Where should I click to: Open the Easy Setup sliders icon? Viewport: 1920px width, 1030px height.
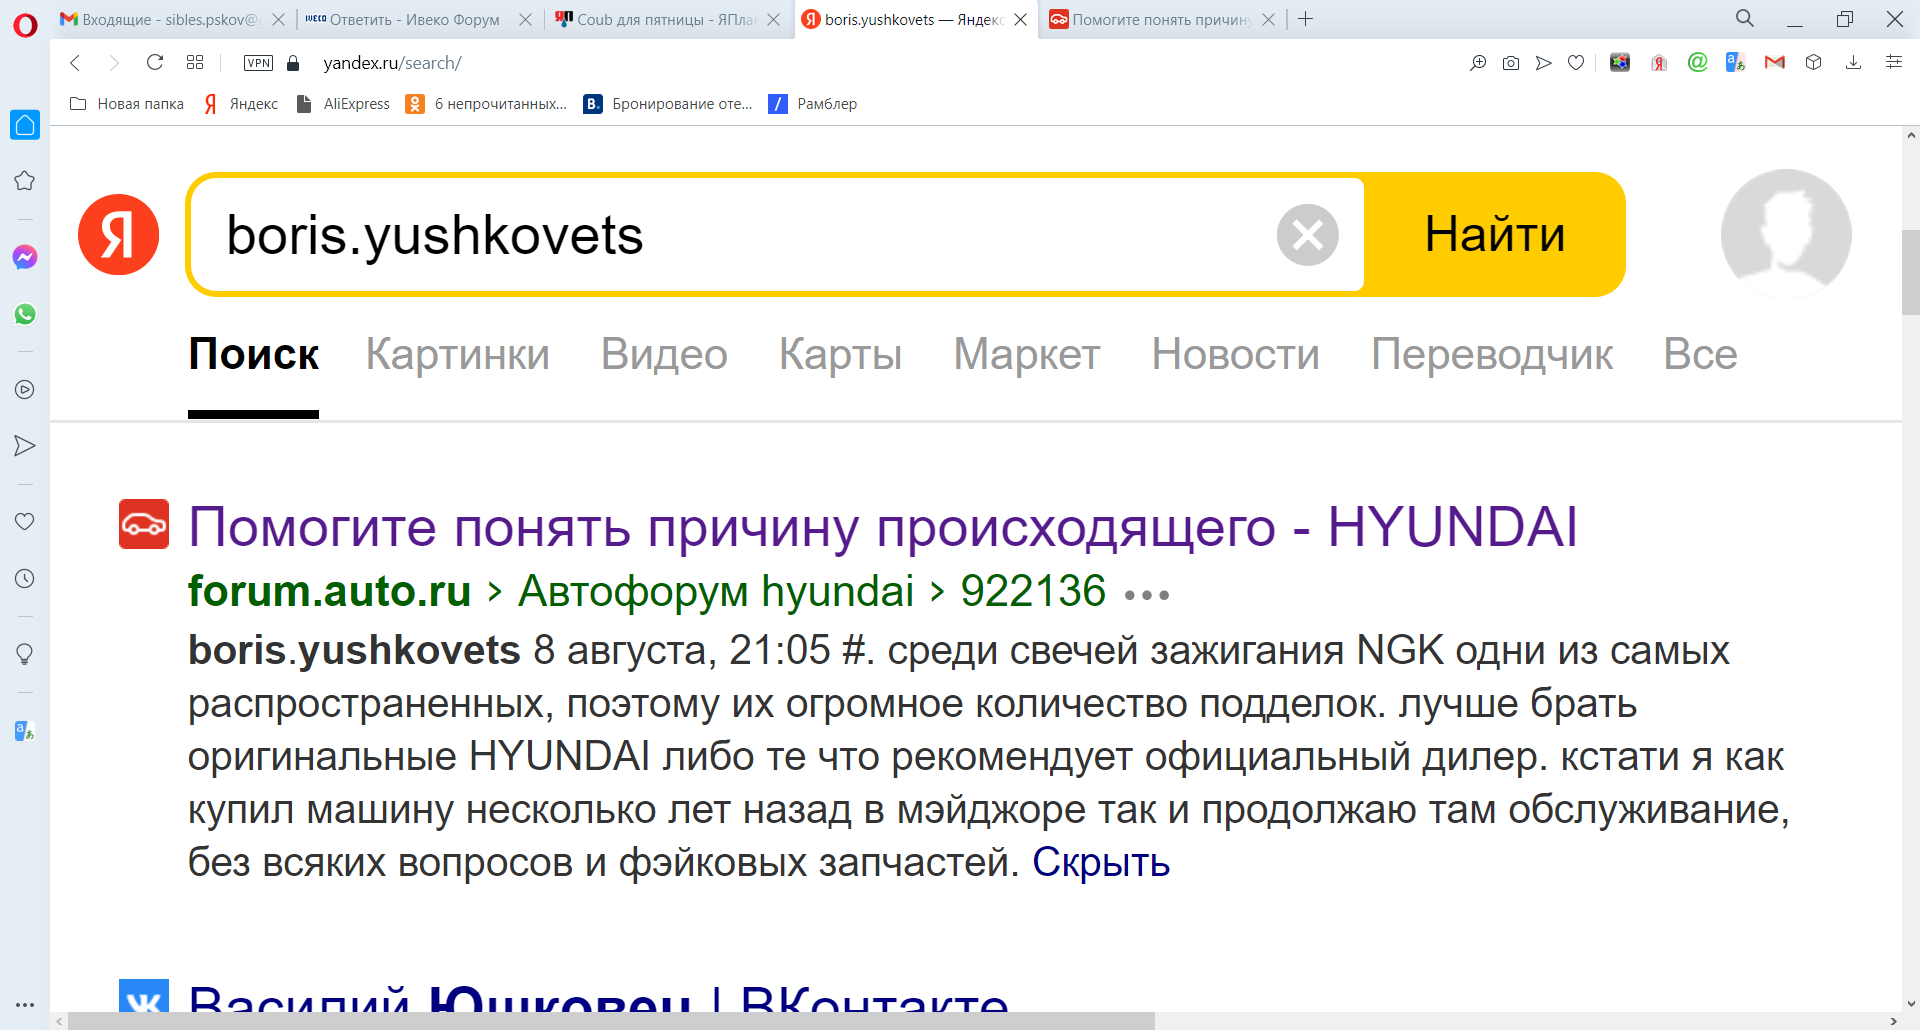coord(1894,62)
